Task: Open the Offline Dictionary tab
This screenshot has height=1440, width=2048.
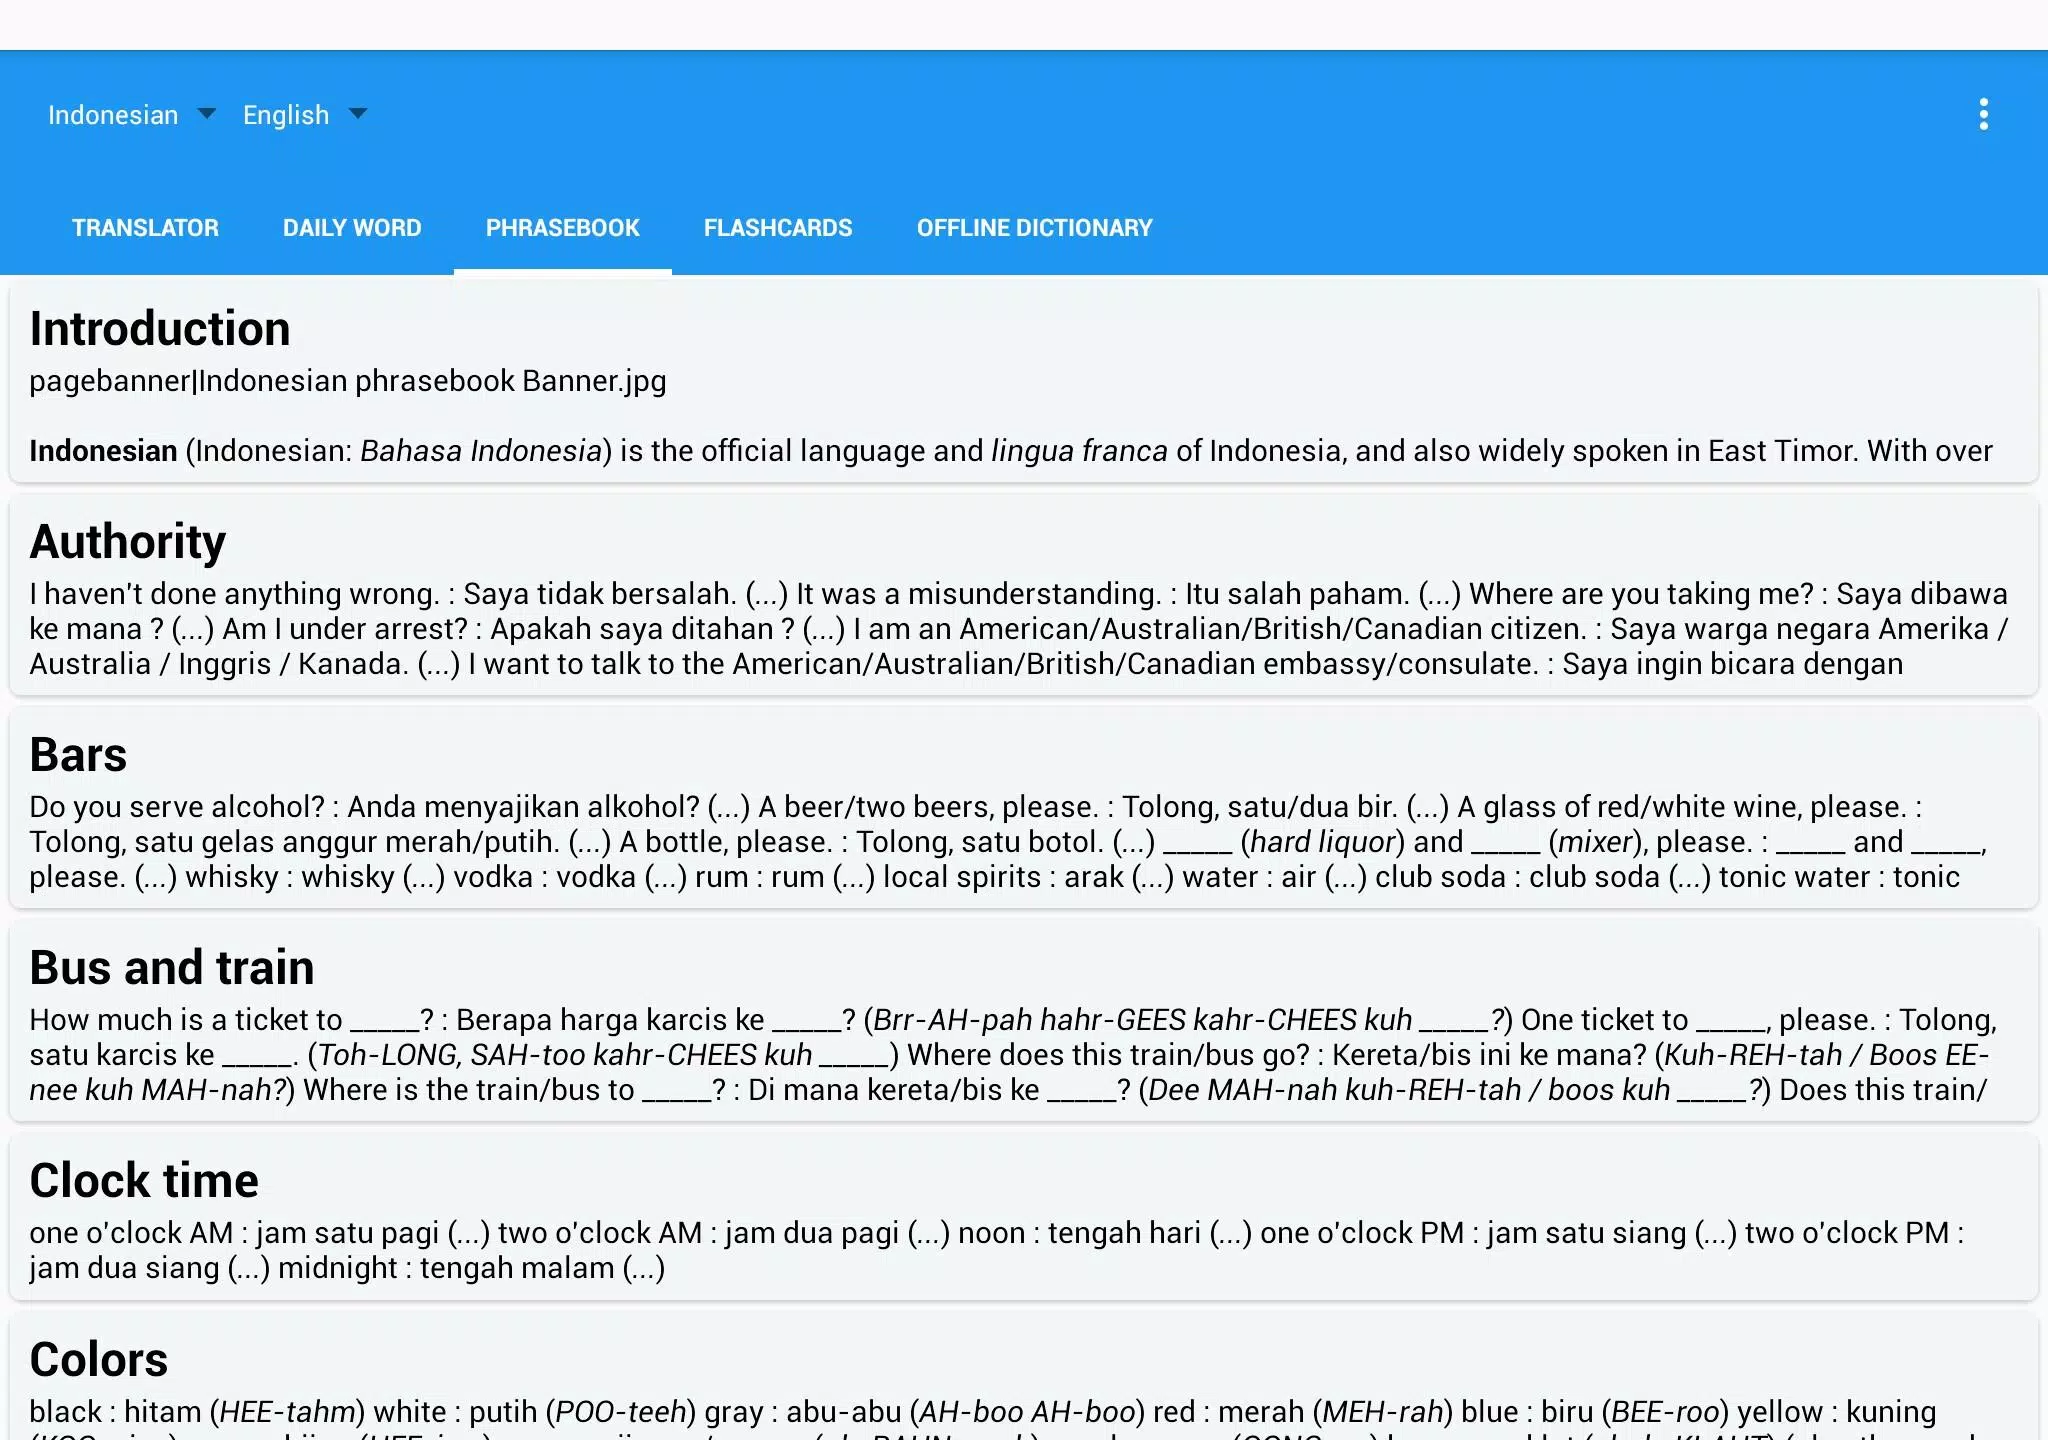Action: [1034, 228]
